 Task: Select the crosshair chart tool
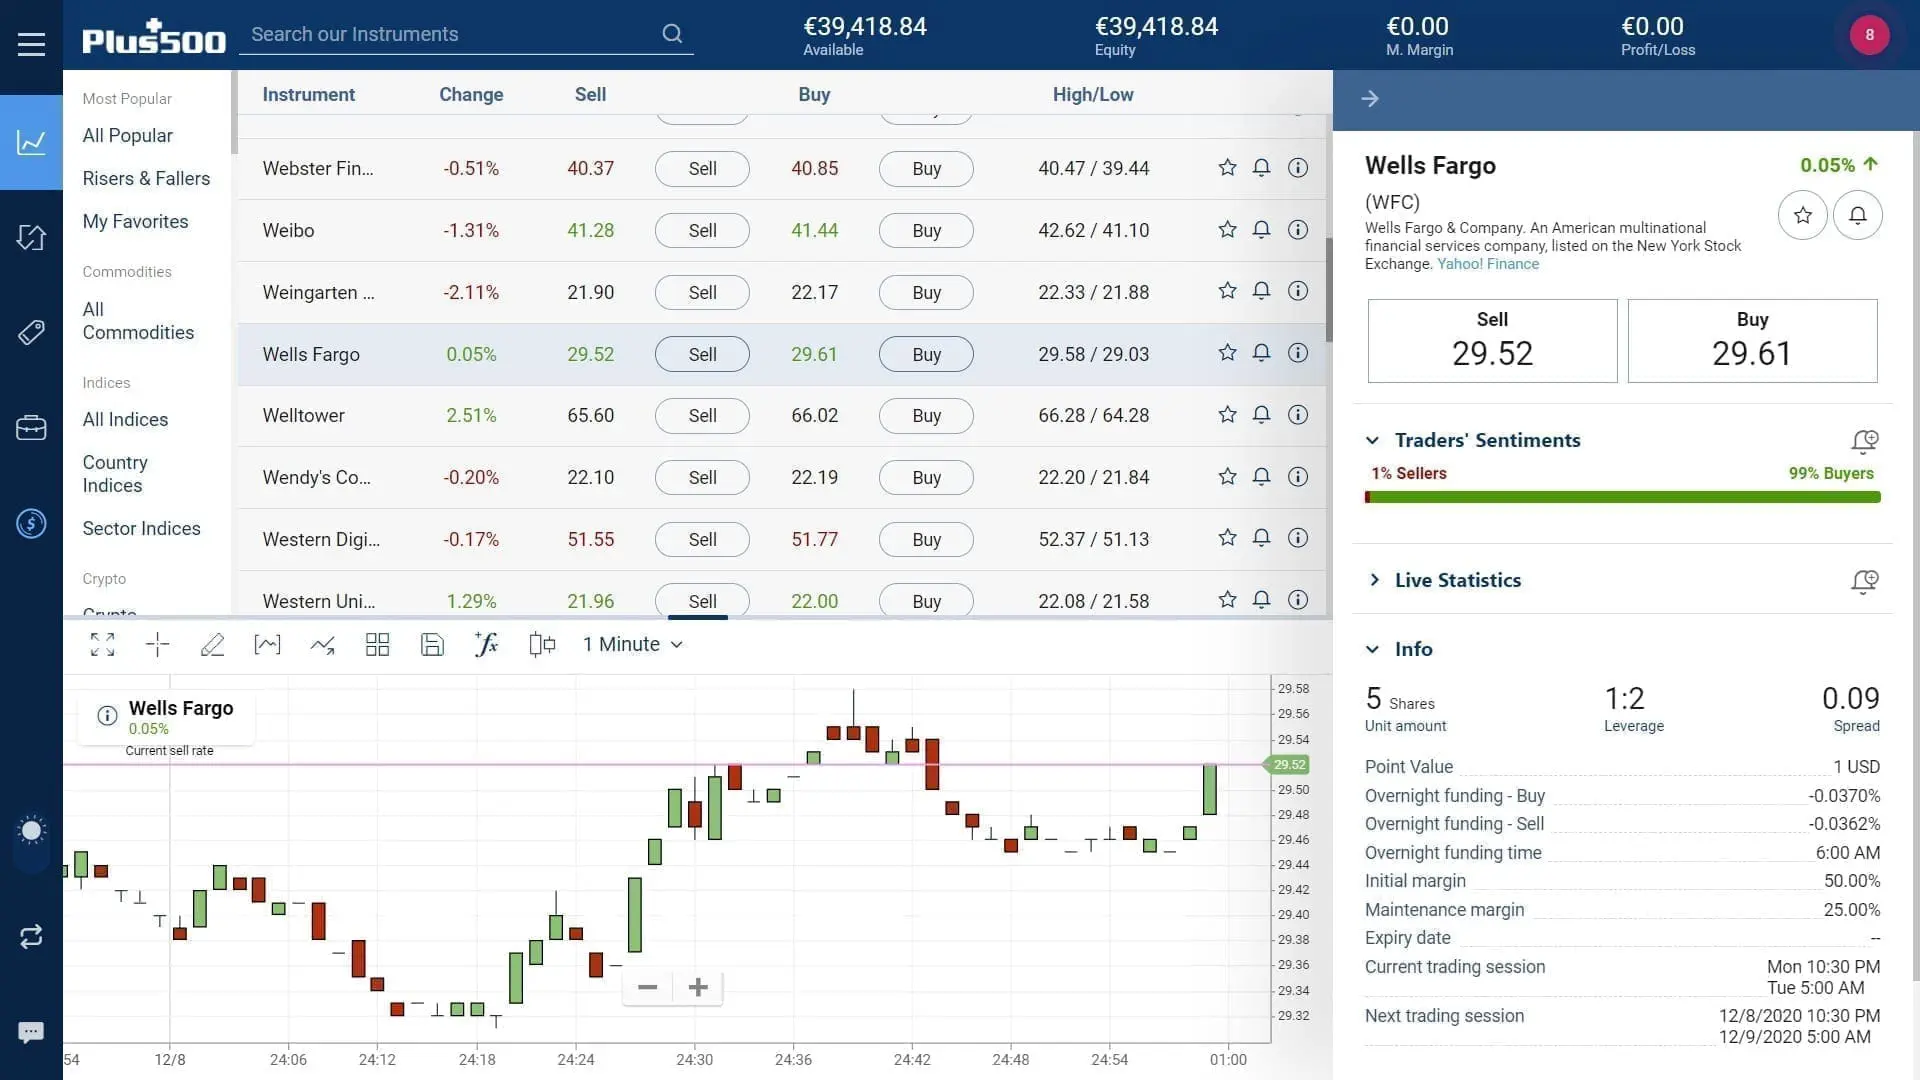pyautogui.click(x=157, y=644)
